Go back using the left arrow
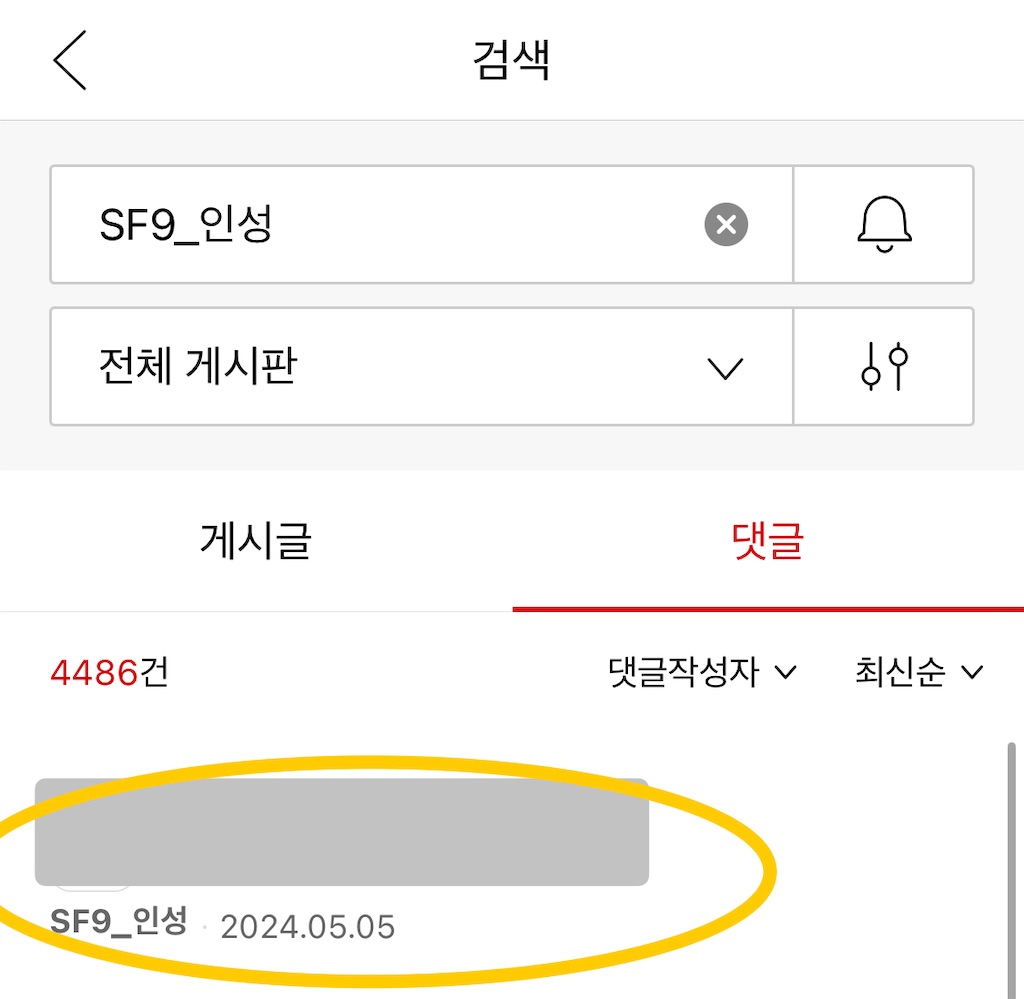 70,60
